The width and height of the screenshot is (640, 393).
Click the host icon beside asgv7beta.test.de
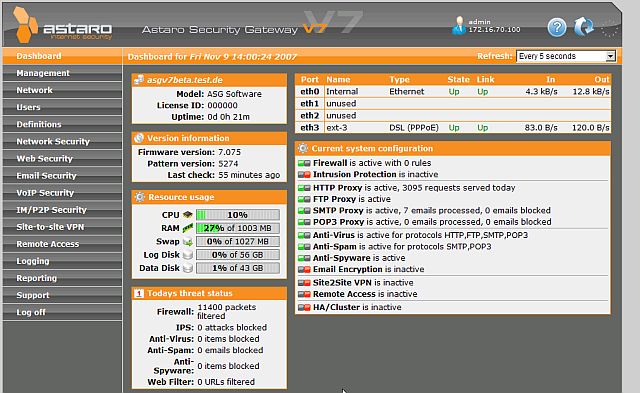139,80
